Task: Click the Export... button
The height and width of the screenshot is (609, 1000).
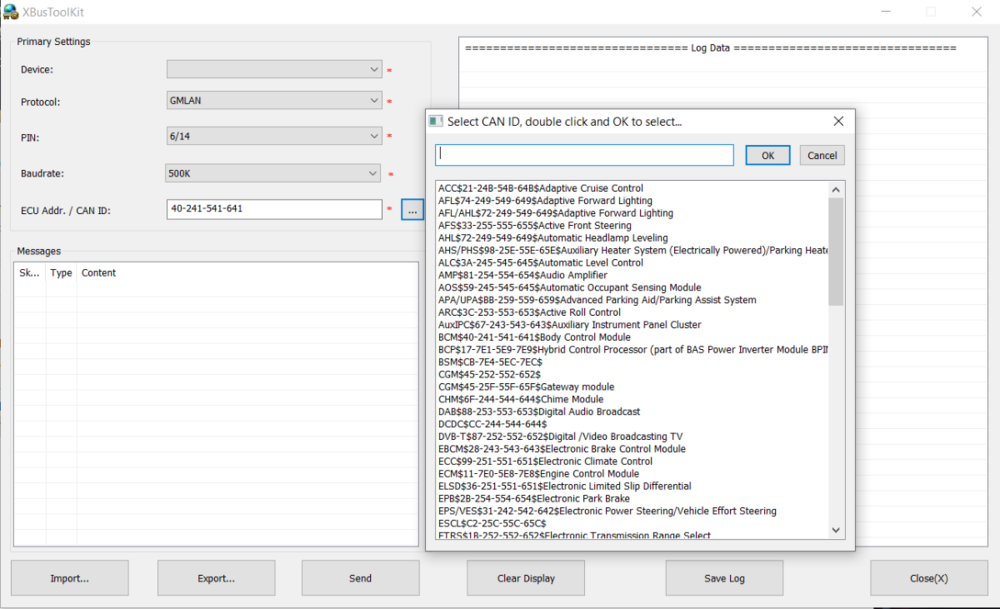Action: point(216,578)
